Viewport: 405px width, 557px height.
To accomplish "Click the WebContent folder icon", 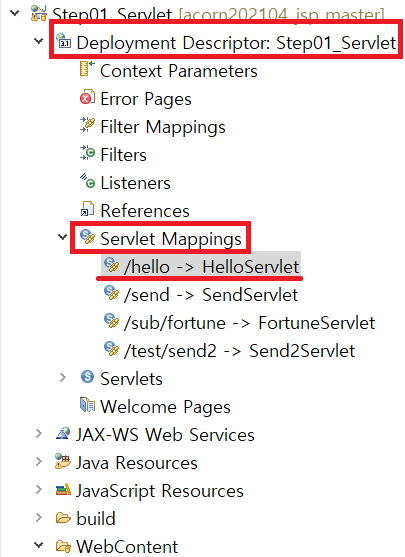I will click(63, 545).
